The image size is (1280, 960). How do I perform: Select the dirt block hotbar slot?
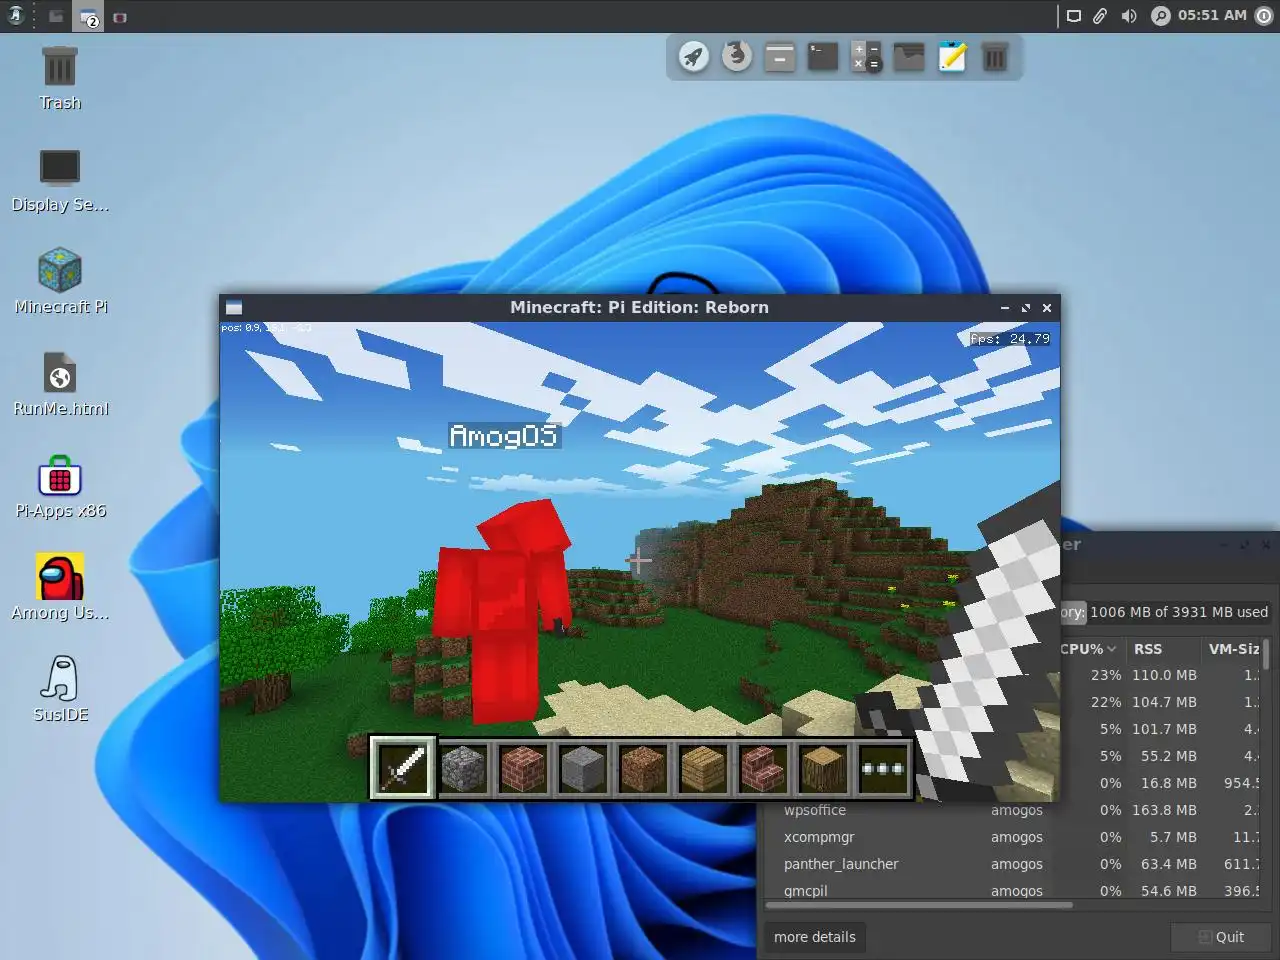pos(643,768)
